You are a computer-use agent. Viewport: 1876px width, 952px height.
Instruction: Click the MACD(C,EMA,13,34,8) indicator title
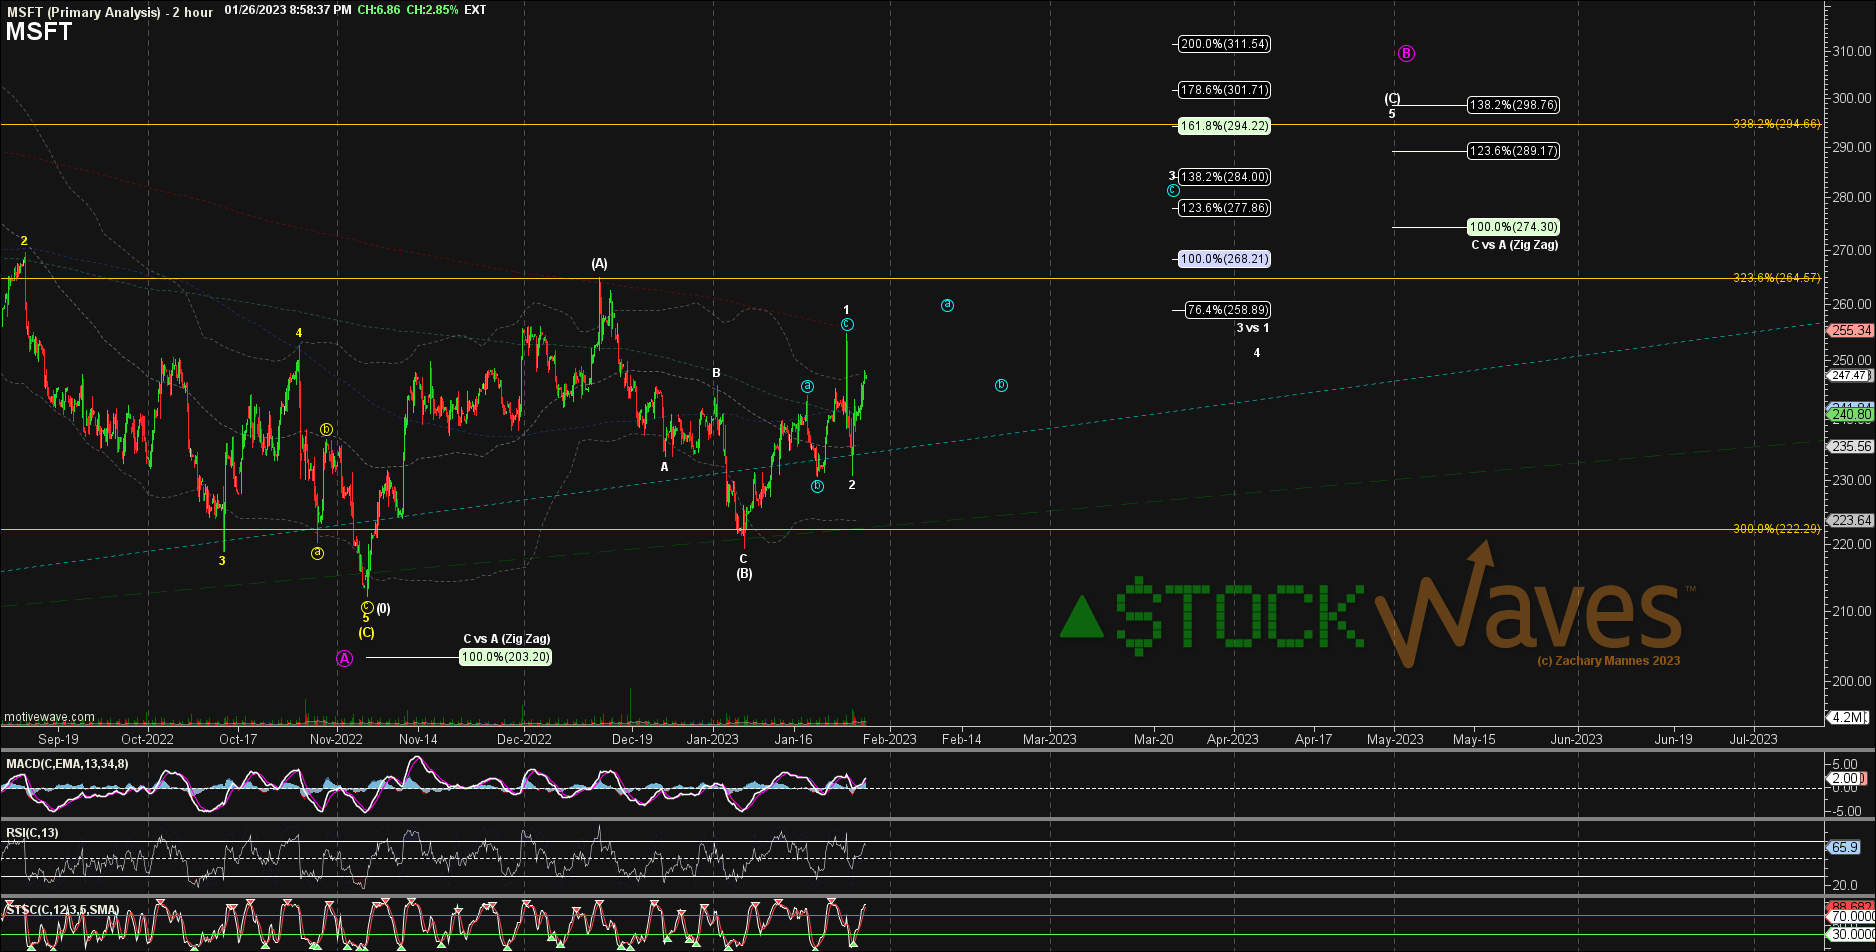click(67, 764)
